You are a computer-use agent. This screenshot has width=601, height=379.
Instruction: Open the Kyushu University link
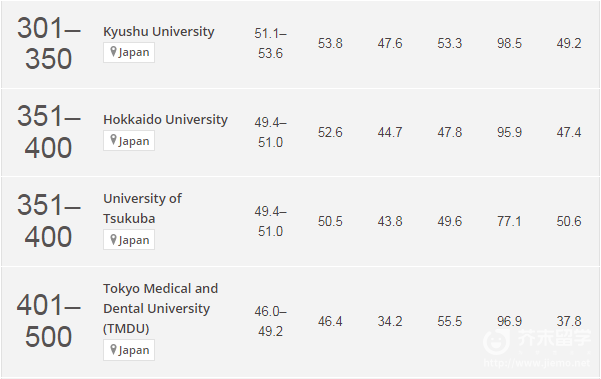click(159, 31)
